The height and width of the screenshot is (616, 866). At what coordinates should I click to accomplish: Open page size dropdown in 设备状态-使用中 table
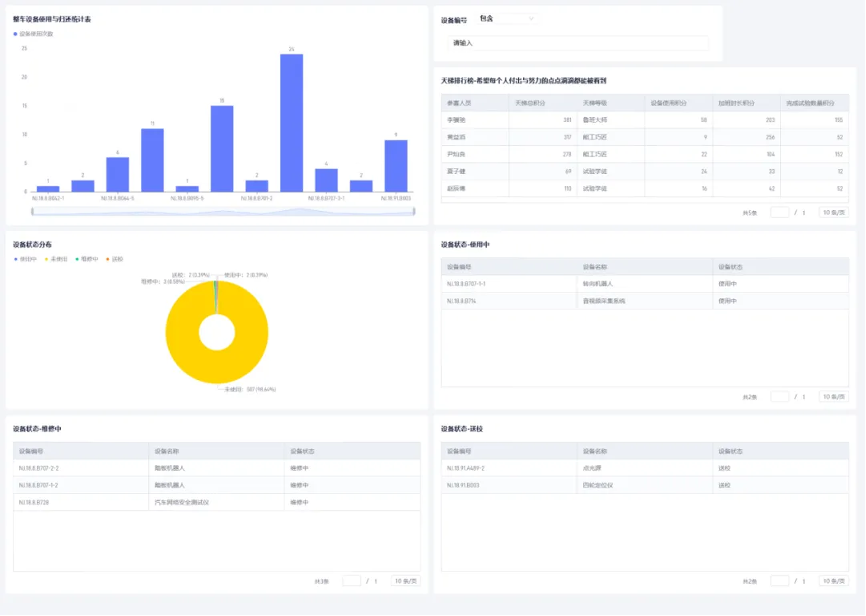click(x=832, y=396)
